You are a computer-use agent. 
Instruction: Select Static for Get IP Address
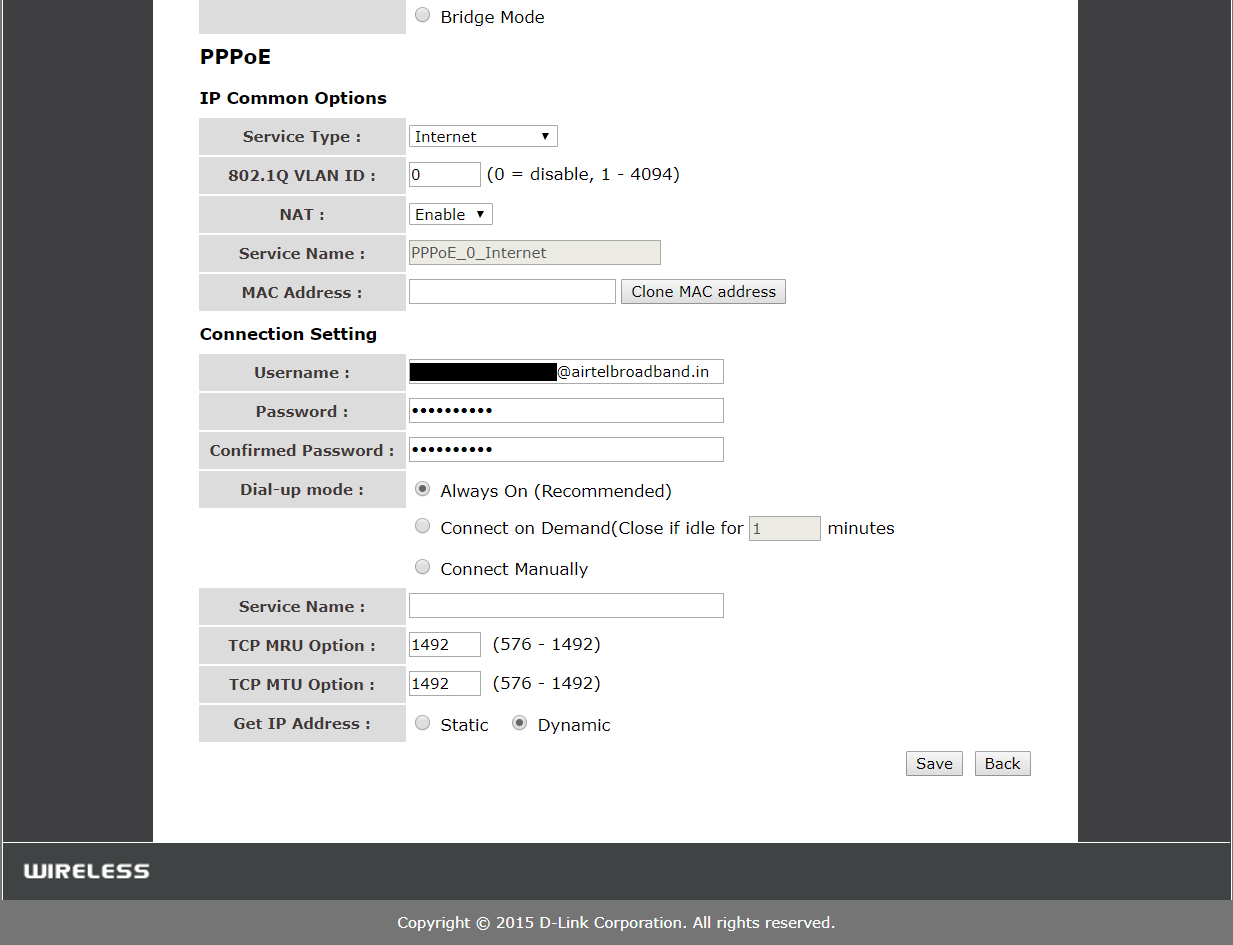[x=423, y=724]
